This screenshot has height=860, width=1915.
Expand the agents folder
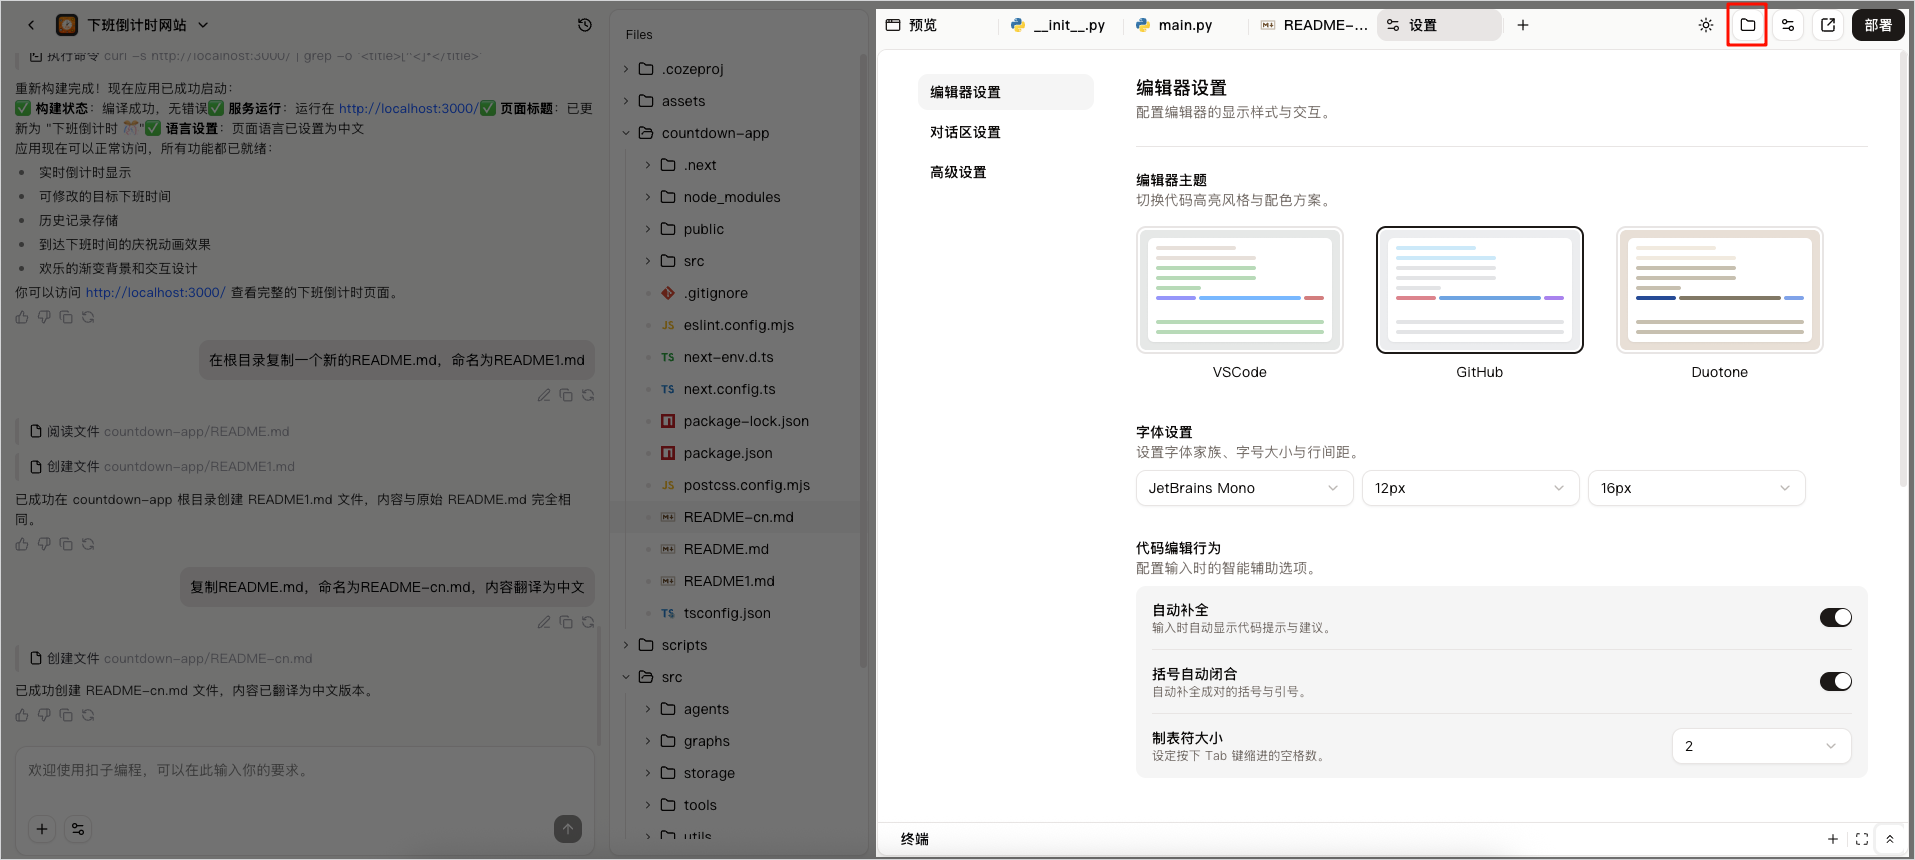648,709
